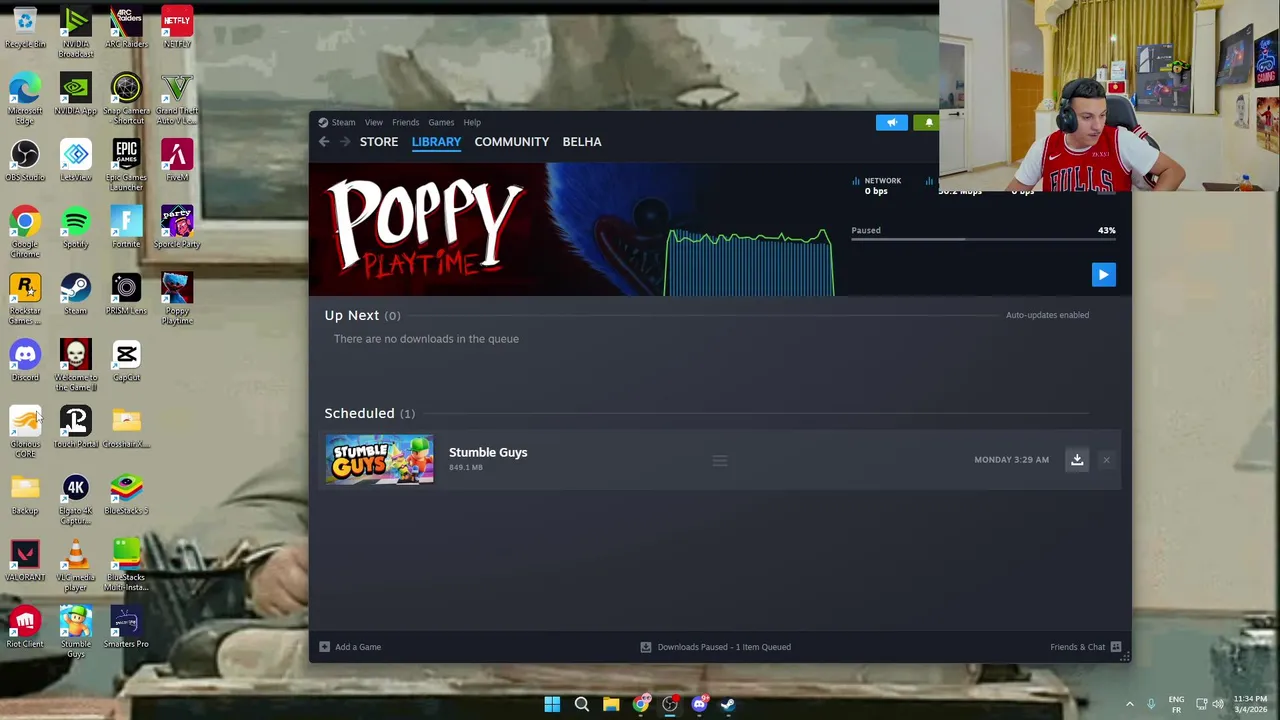The width and height of the screenshot is (1280, 720).
Task: Open taskbar Search magnifier
Action: tap(581, 704)
